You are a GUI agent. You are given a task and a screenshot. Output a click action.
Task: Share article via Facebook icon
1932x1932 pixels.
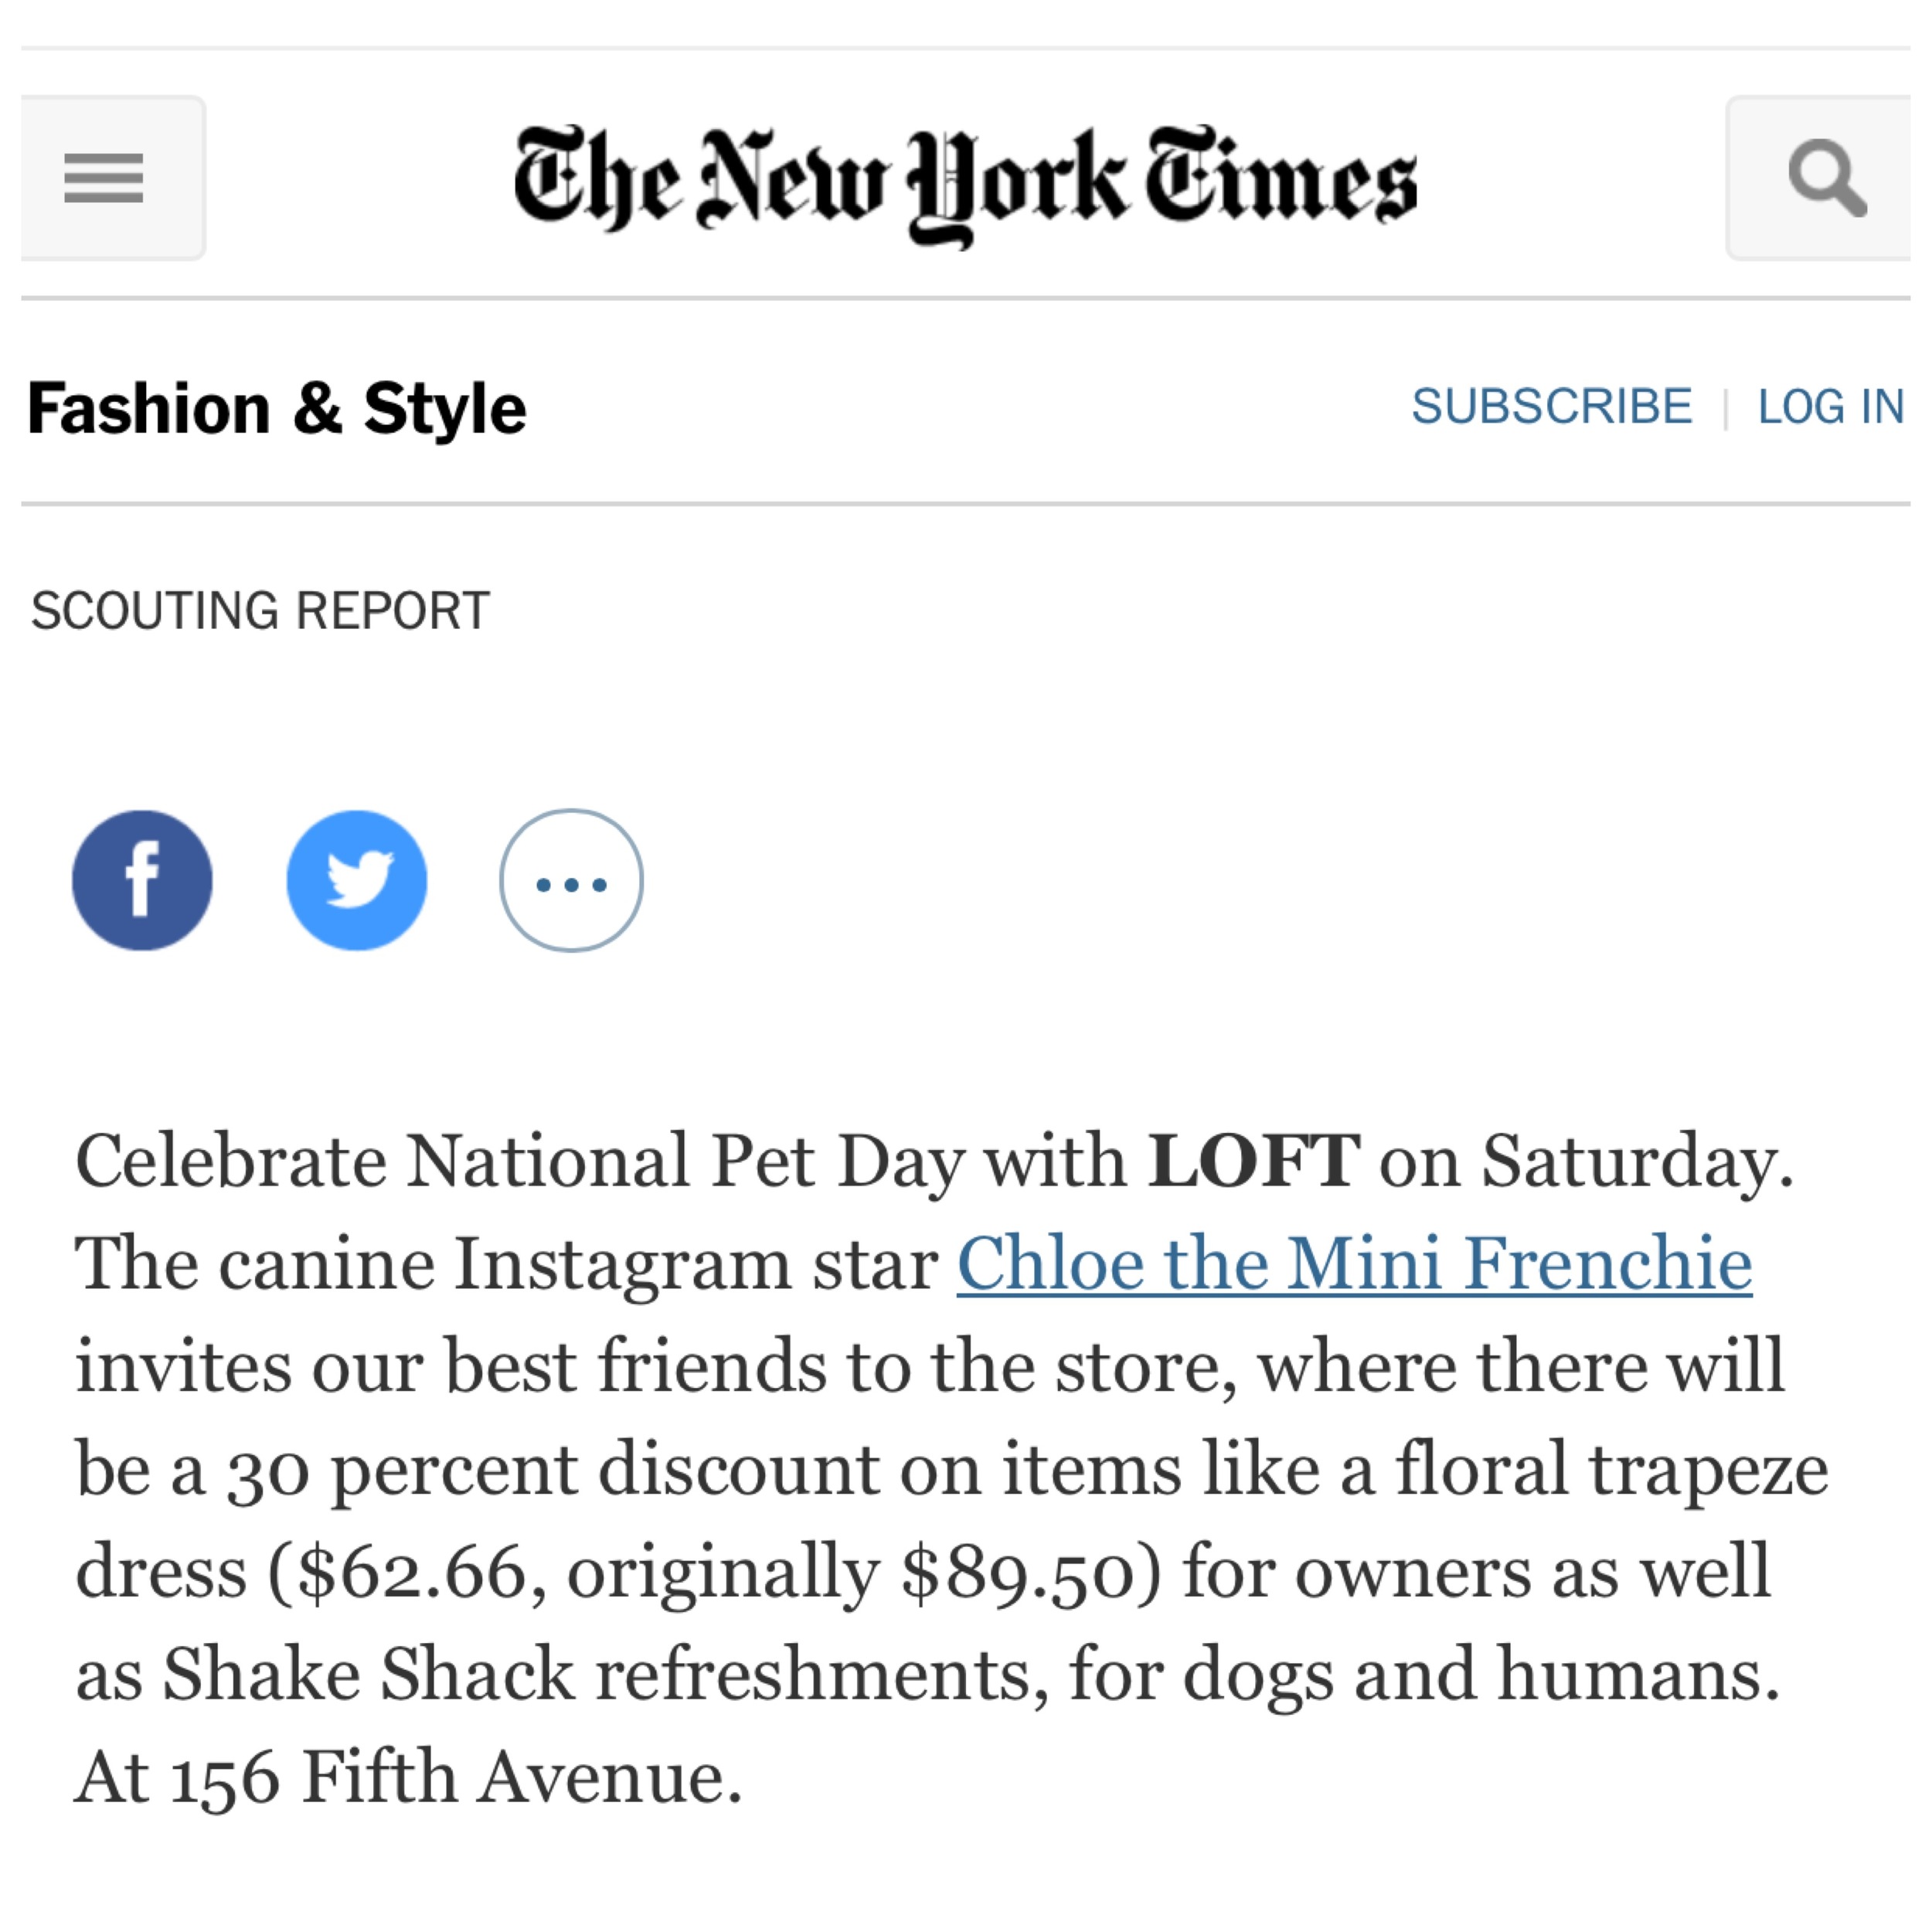pyautogui.click(x=142, y=880)
